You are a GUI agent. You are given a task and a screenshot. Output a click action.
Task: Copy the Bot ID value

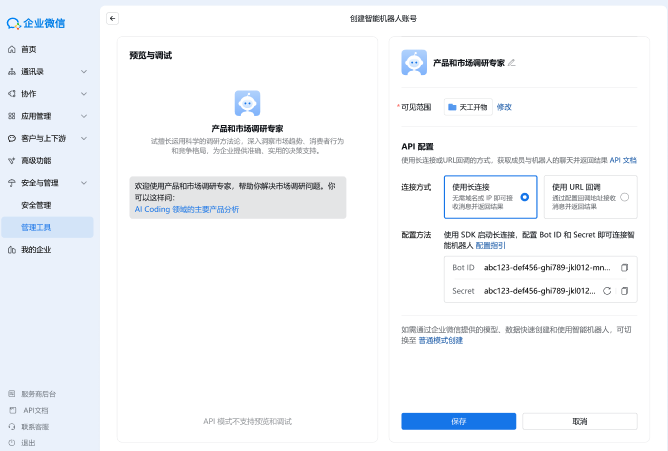(x=624, y=268)
